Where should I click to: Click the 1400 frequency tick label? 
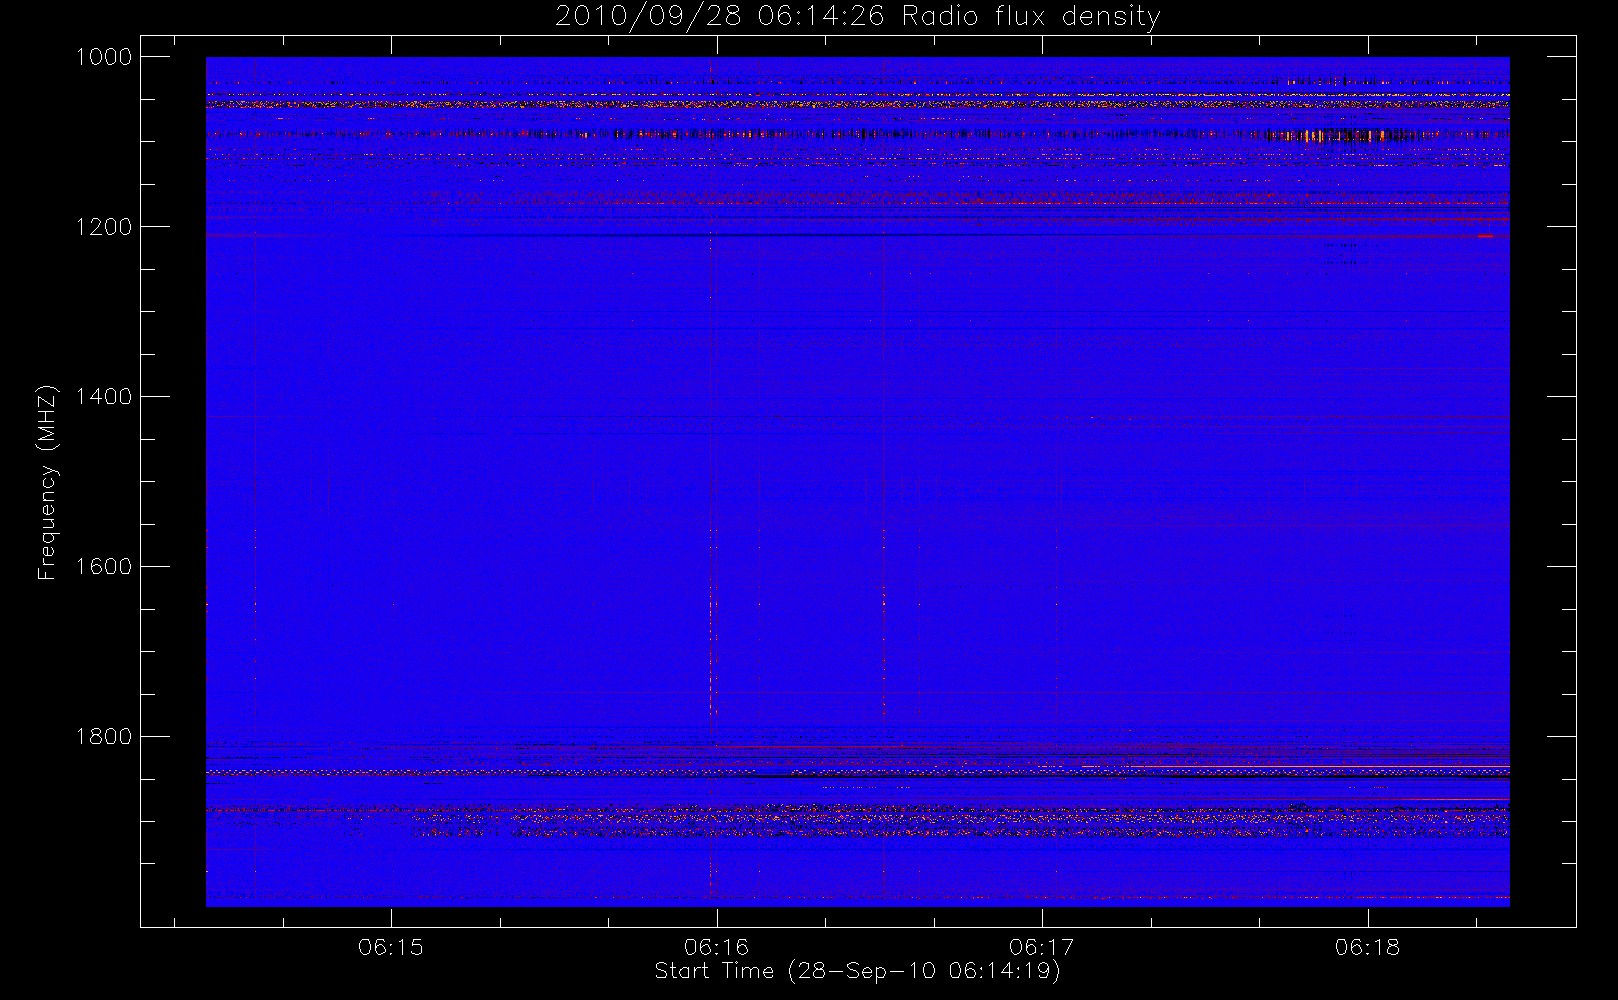pyautogui.click(x=104, y=397)
